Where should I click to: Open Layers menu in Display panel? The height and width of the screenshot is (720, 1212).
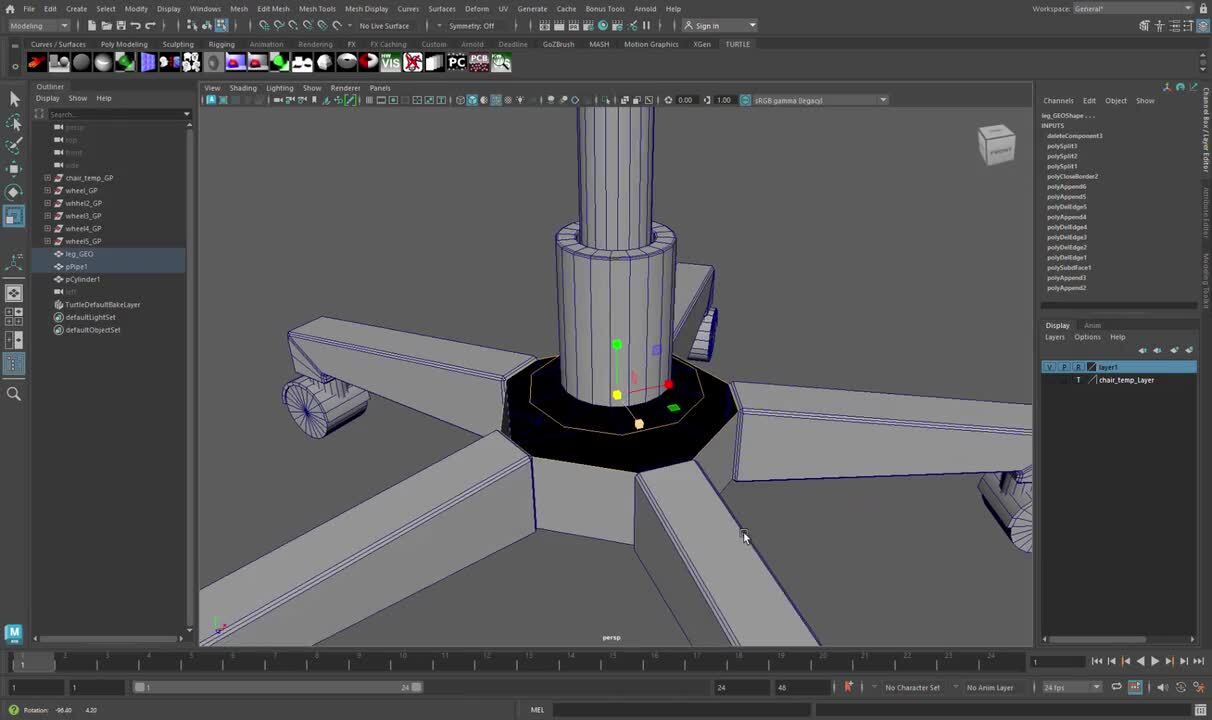click(x=1055, y=337)
